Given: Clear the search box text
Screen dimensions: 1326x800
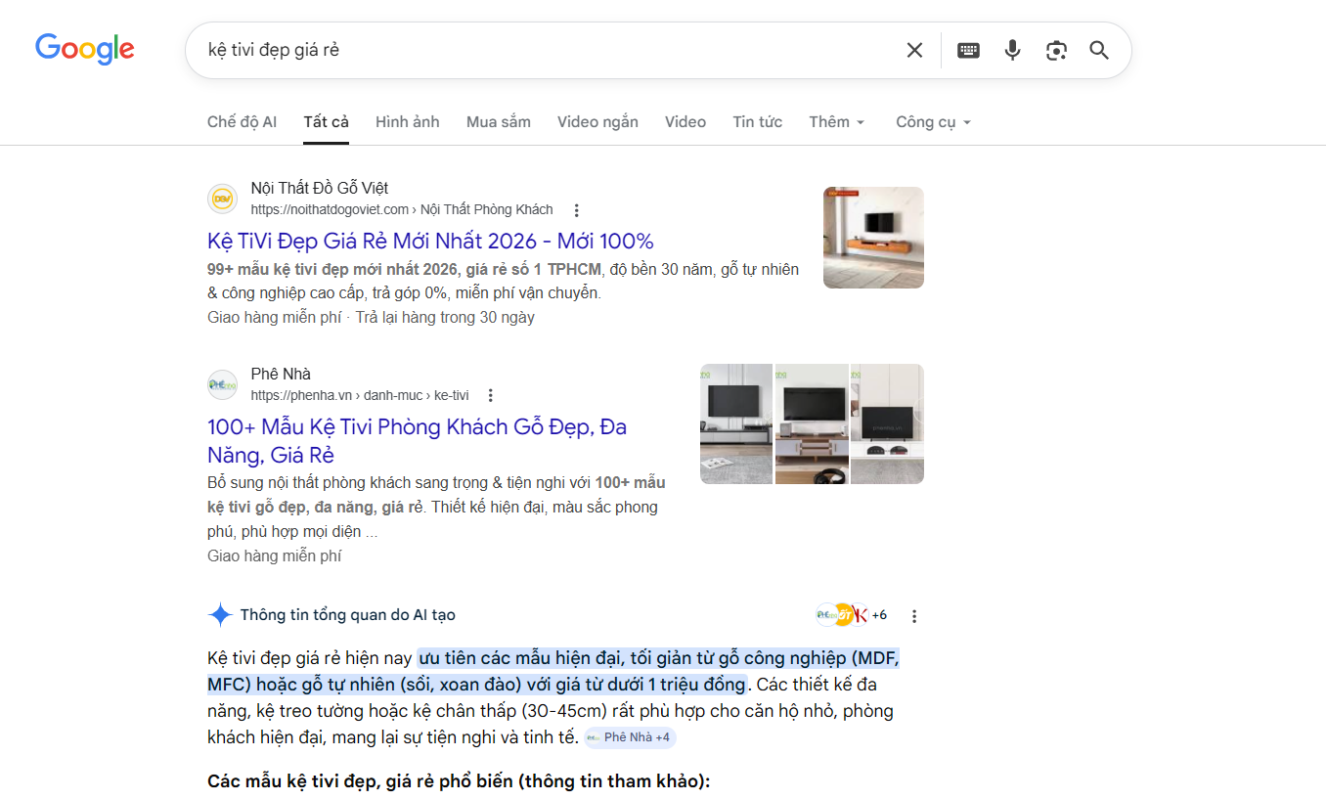Looking at the screenshot, I should pyautogui.click(x=914, y=50).
